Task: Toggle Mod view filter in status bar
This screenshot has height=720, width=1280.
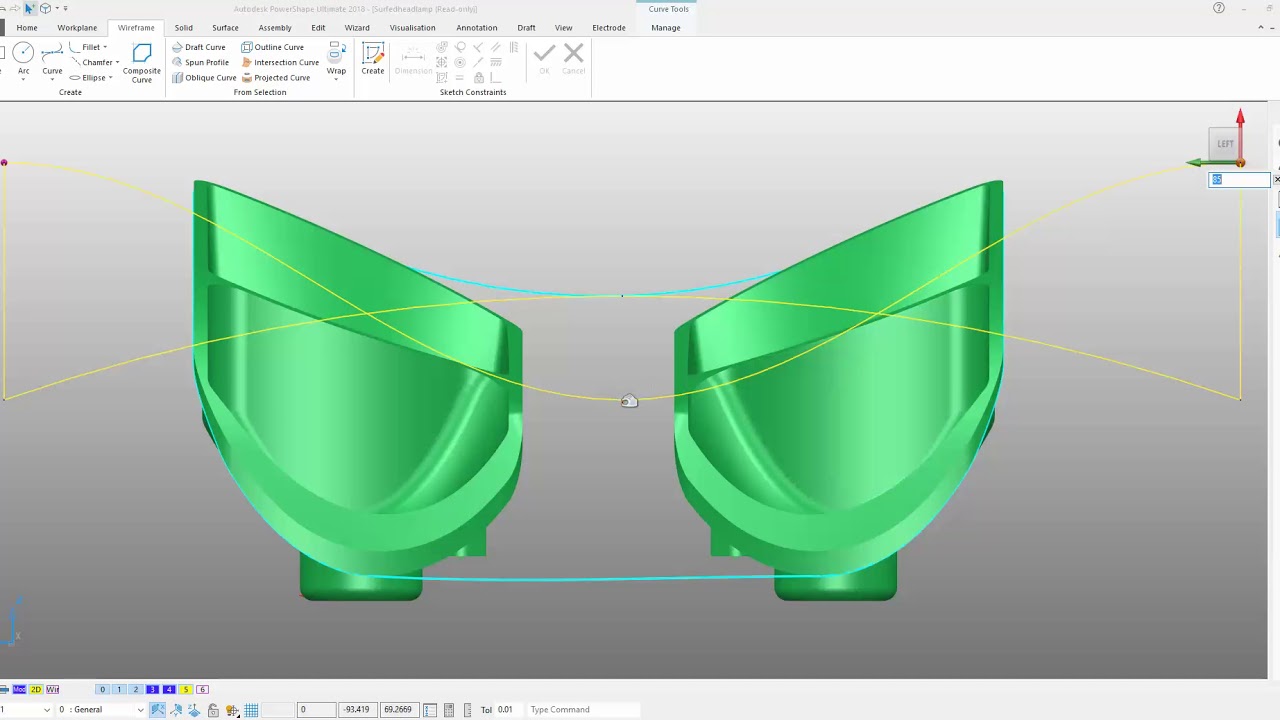Action: (x=19, y=689)
